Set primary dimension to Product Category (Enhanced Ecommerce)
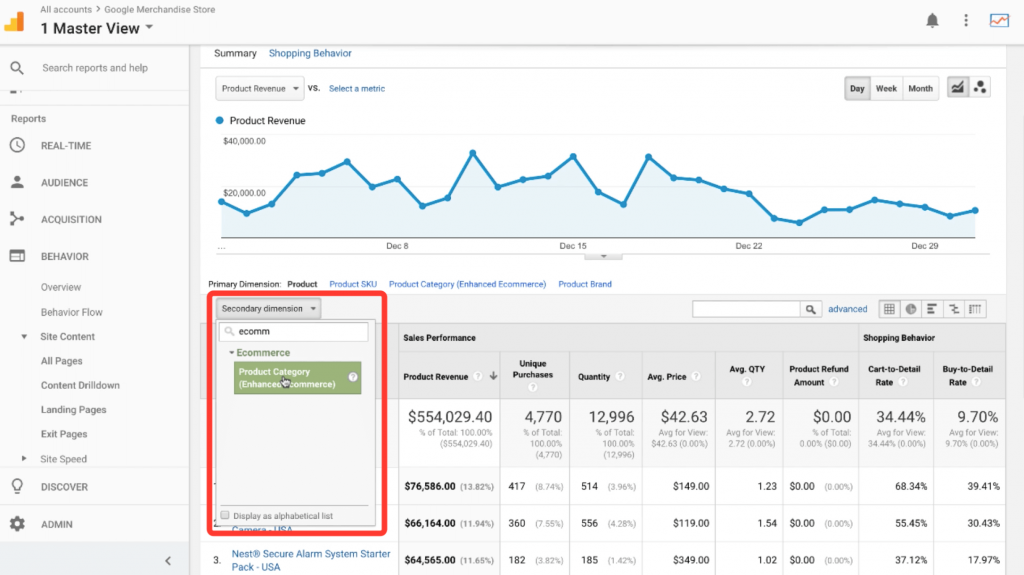 [x=468, y=284]
